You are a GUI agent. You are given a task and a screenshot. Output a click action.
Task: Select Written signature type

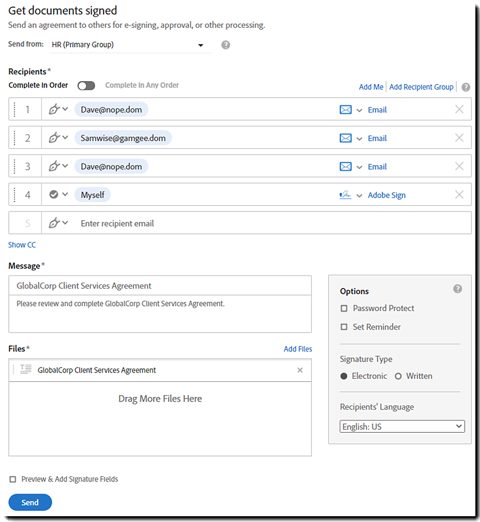(x=398, y=376)
